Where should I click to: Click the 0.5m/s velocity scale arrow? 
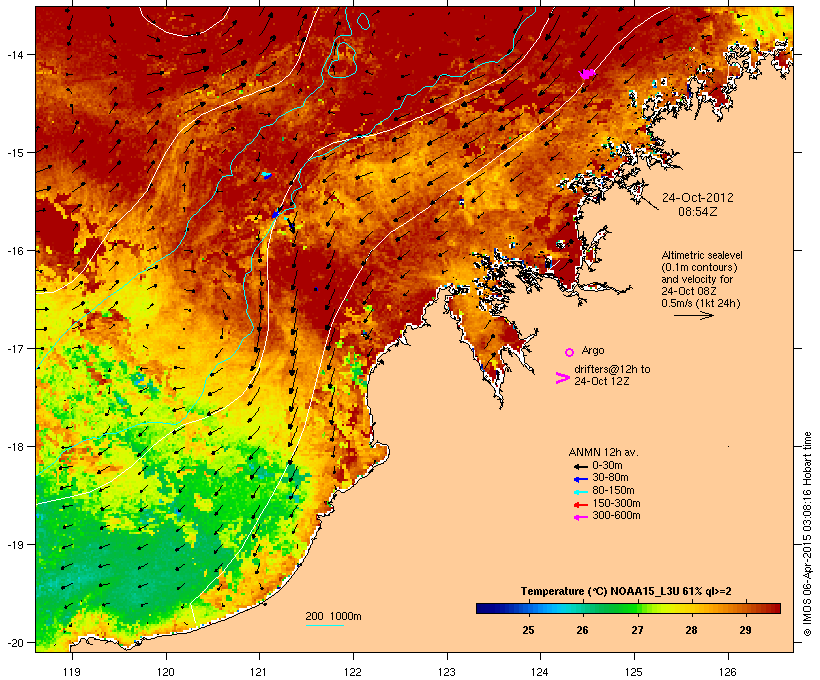(693, 315)
